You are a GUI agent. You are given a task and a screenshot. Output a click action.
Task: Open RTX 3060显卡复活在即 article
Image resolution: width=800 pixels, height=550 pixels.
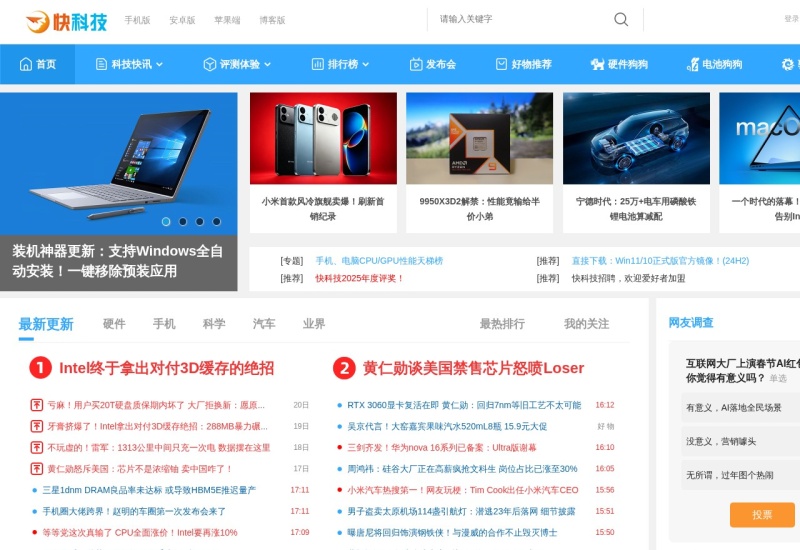coord(464,405)
